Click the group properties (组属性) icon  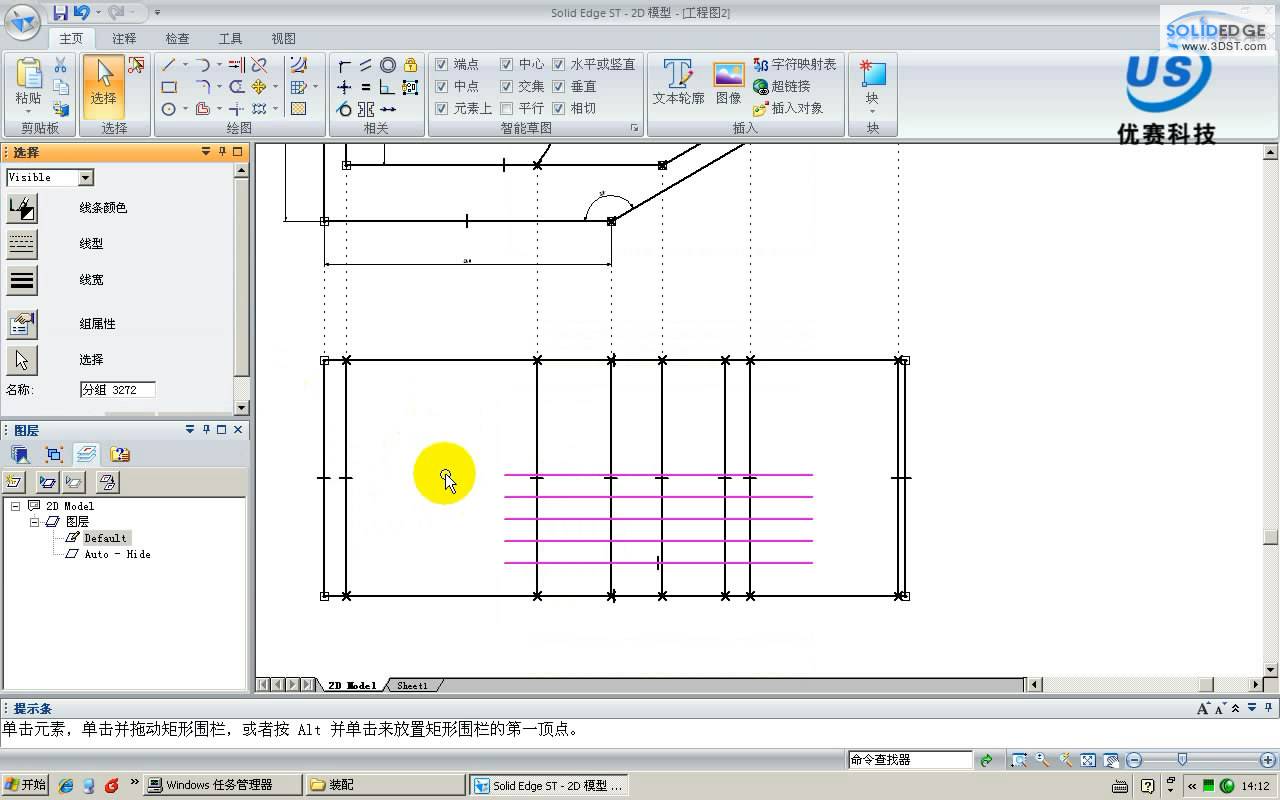click(x=22, y=324)
